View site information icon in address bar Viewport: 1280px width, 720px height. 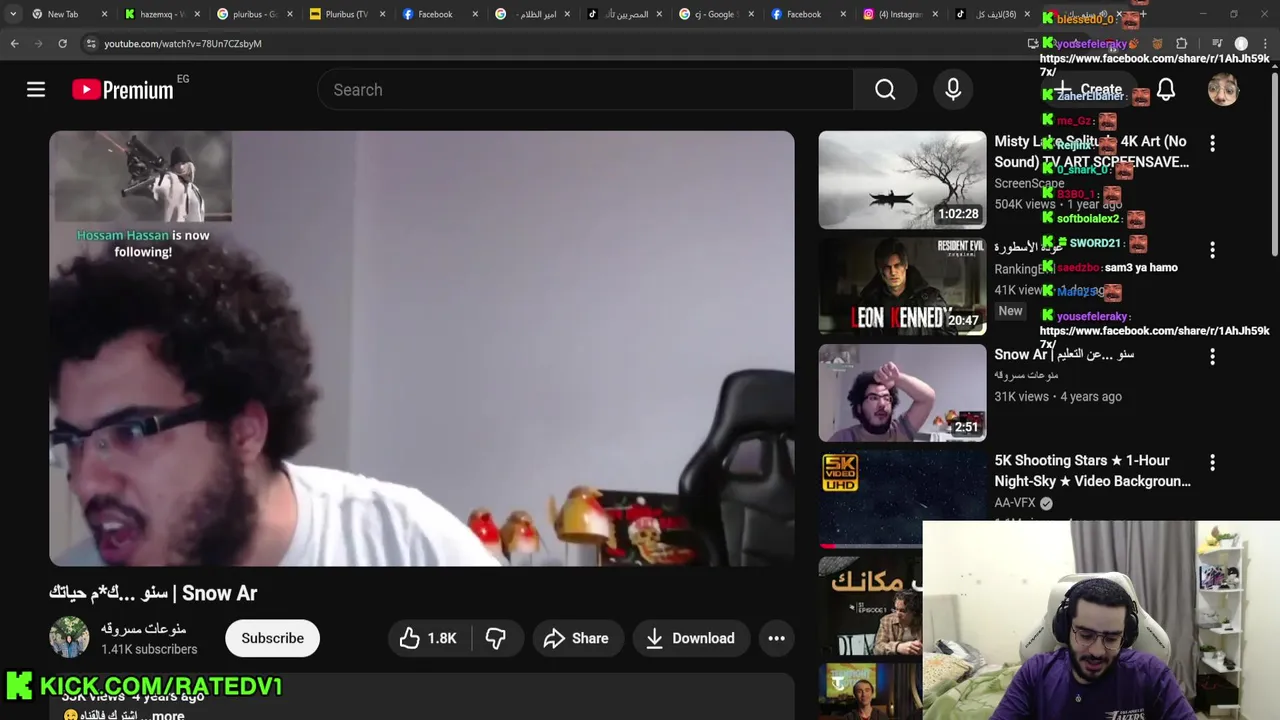coord(91,44)
